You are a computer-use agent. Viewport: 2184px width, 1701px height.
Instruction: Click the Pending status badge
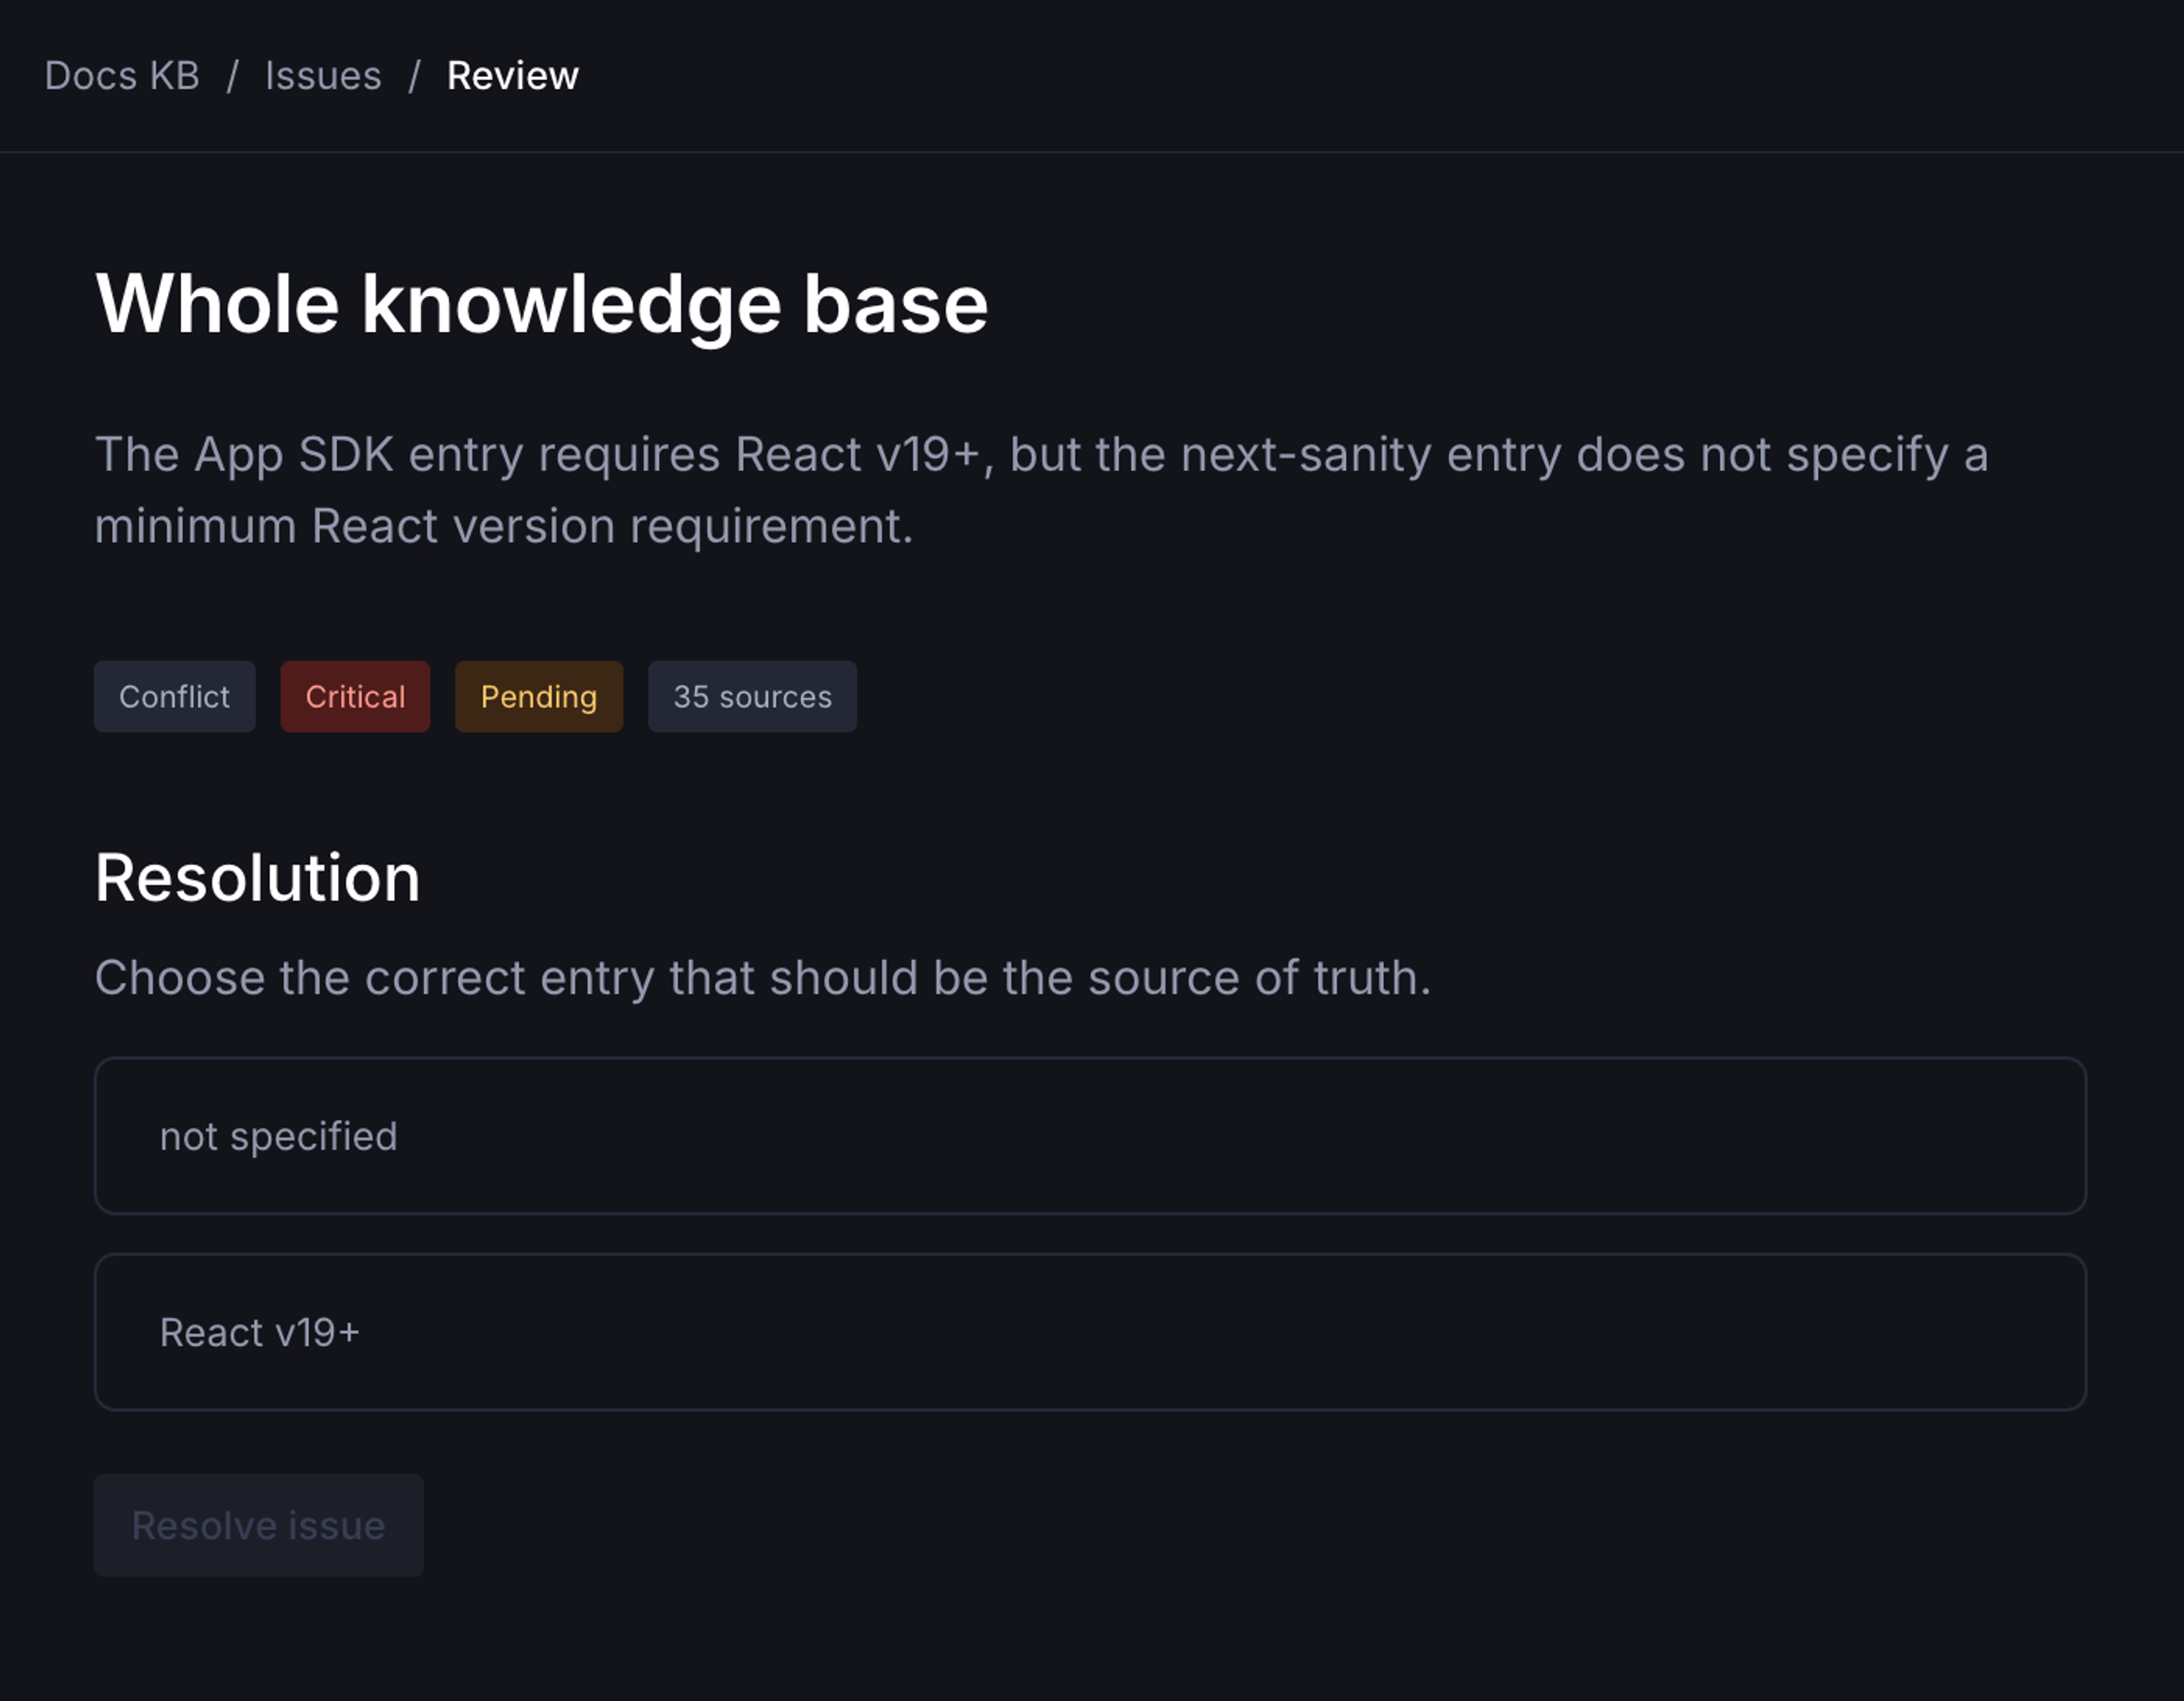(x=539, y=696)
